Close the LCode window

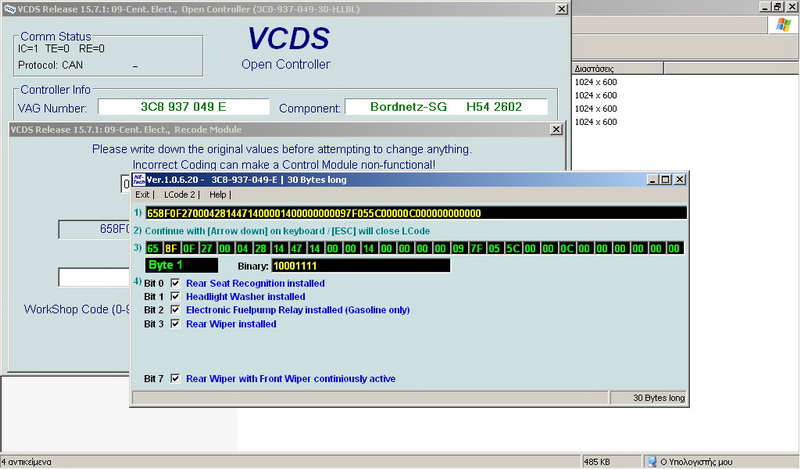click(680, 180)
